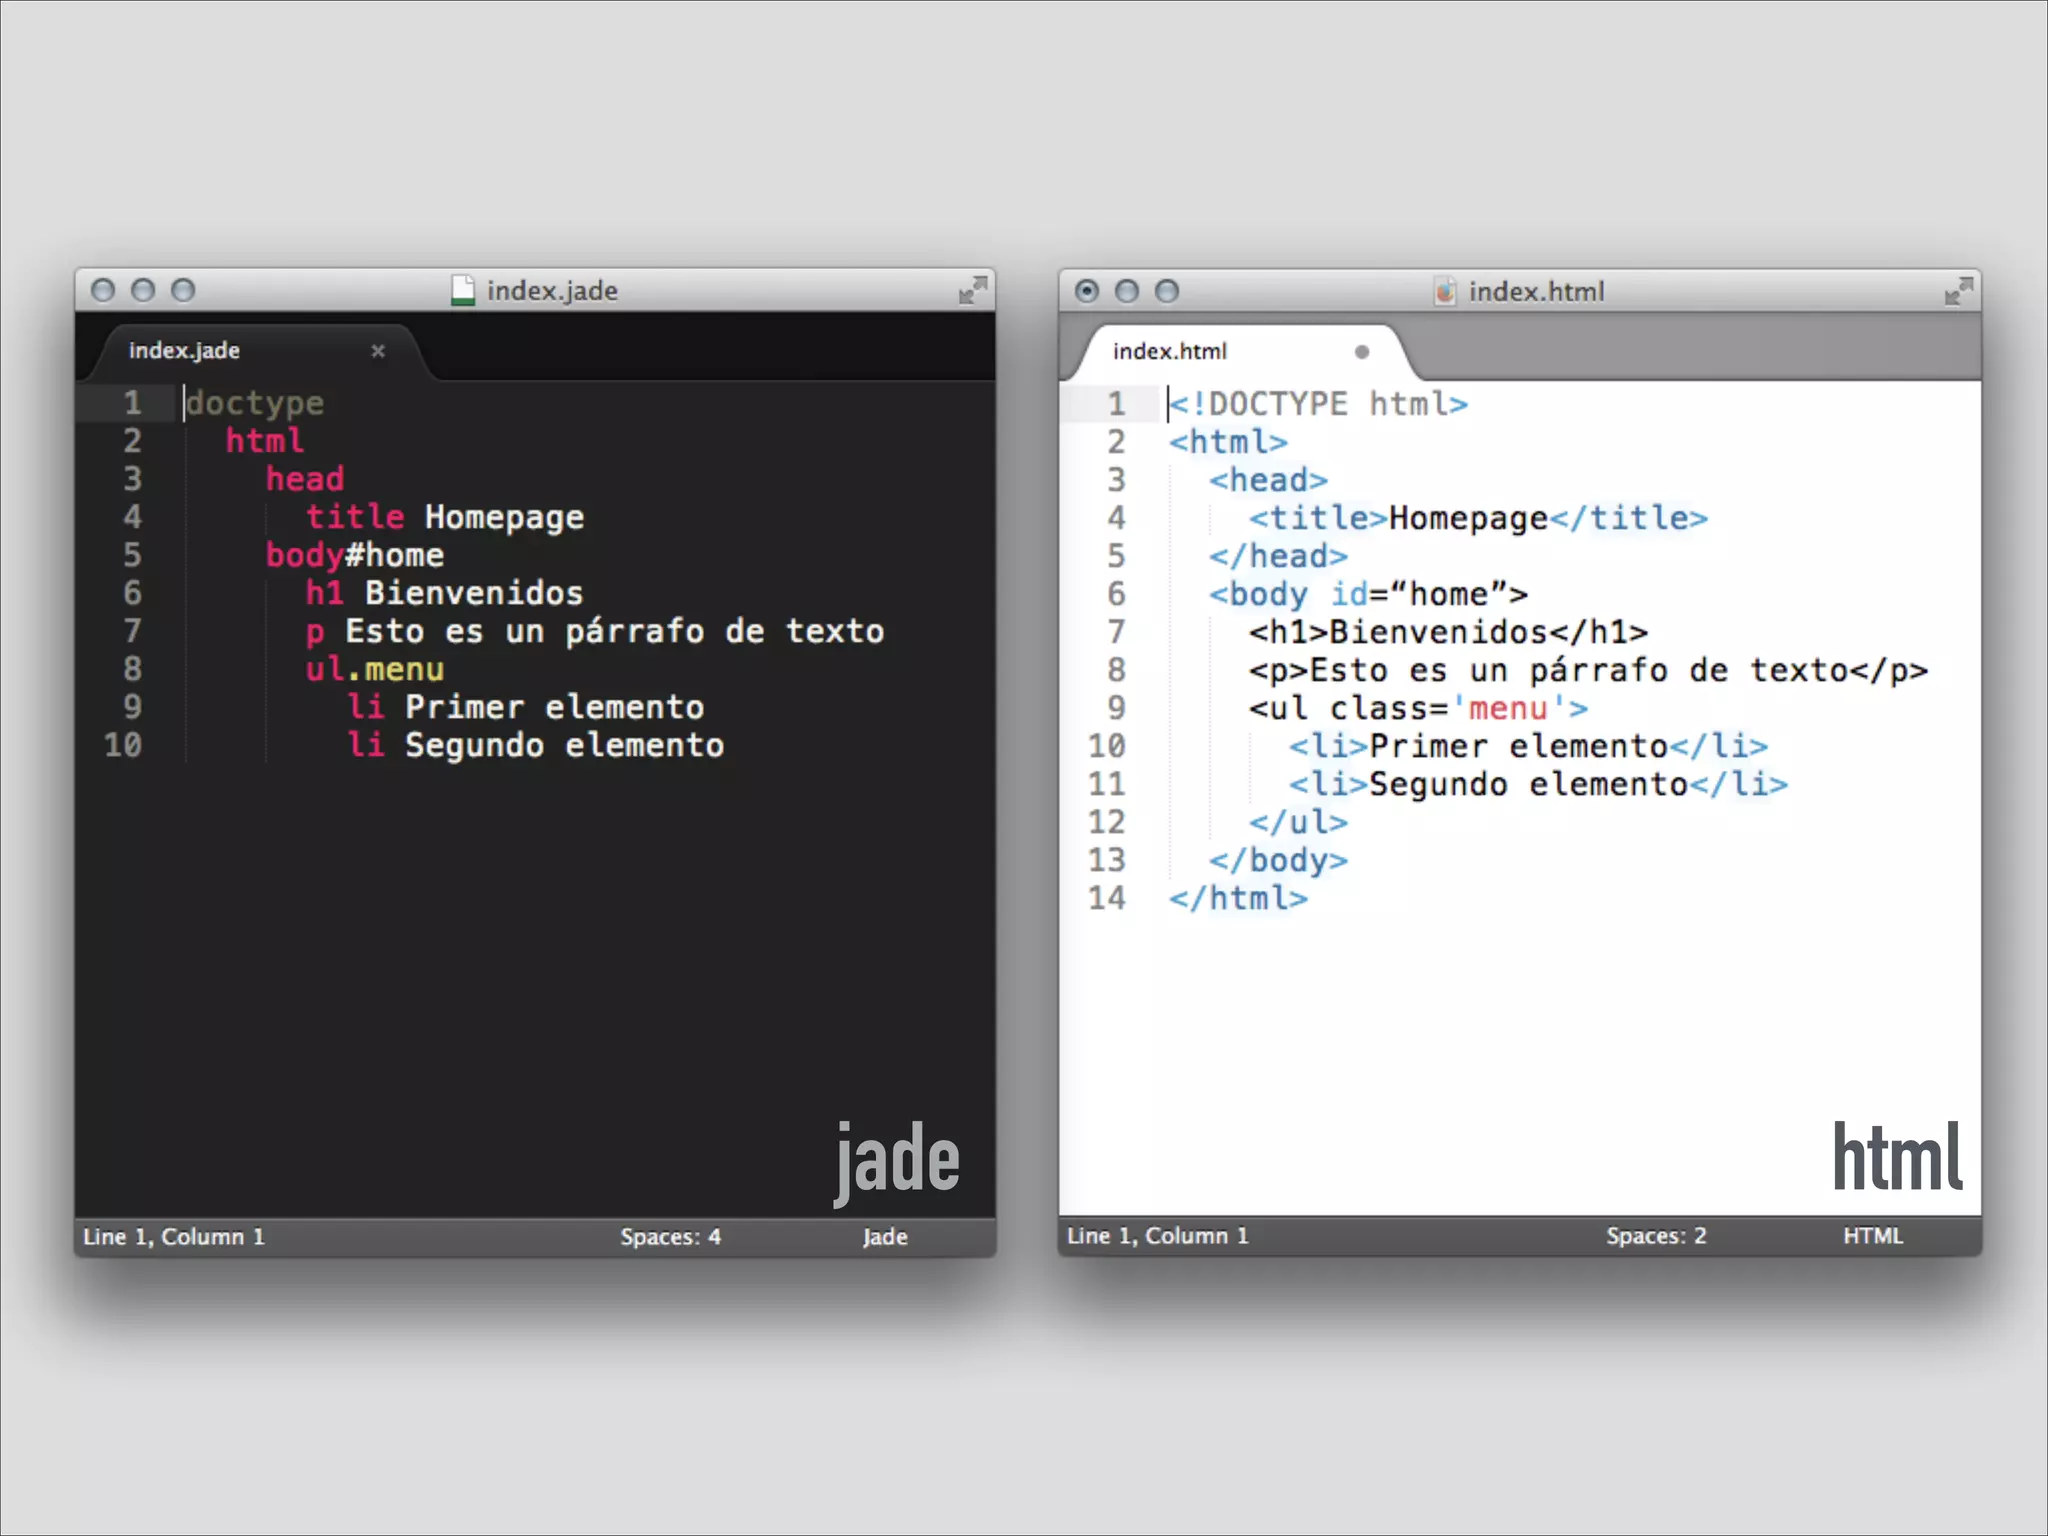Image resolution: width=2048 pixels, height=1536 pixels.
Task: Click 'html' on line 2 of jade editor
Action: (x=265, y=441)
